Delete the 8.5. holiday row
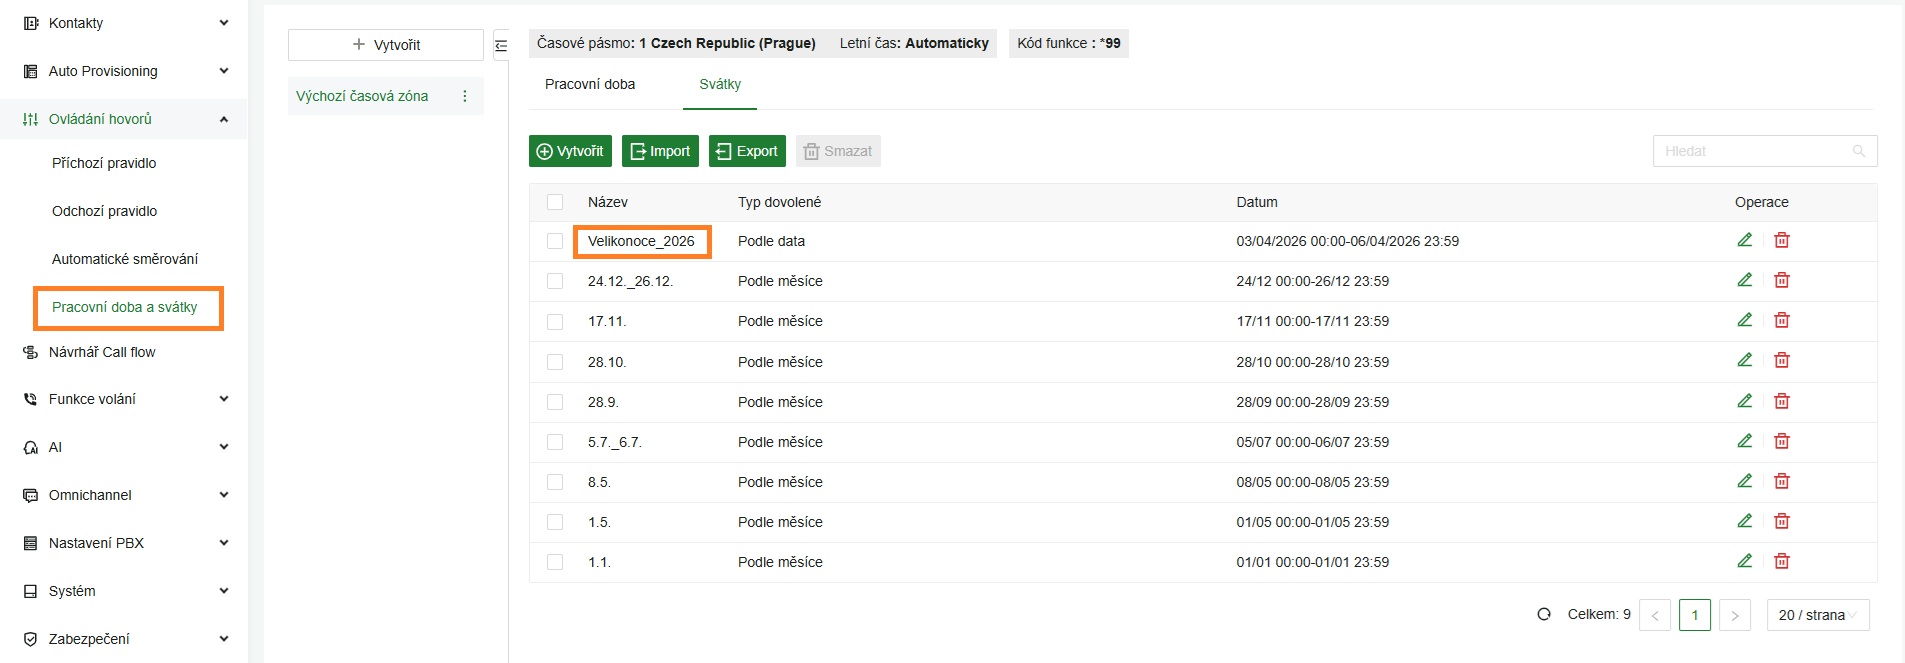 (x=1781, y=481)
